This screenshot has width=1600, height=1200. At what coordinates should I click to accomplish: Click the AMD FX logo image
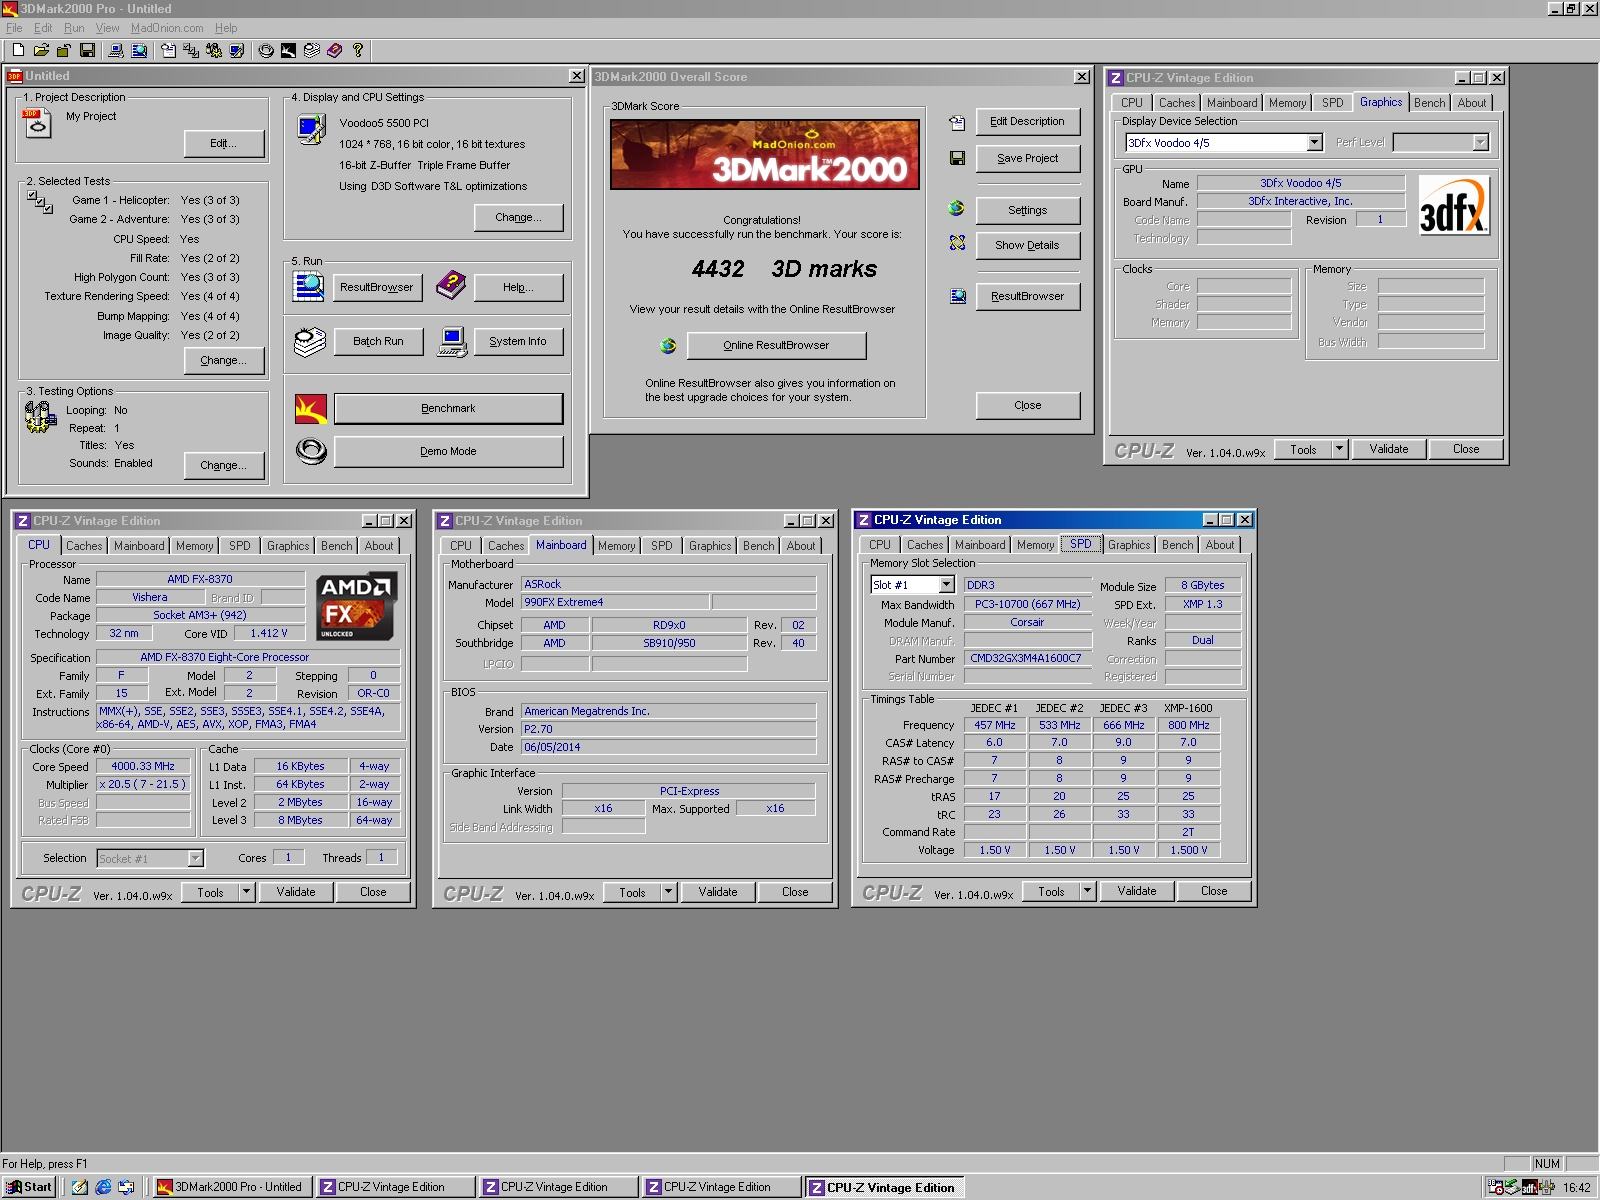click(357, 606)
